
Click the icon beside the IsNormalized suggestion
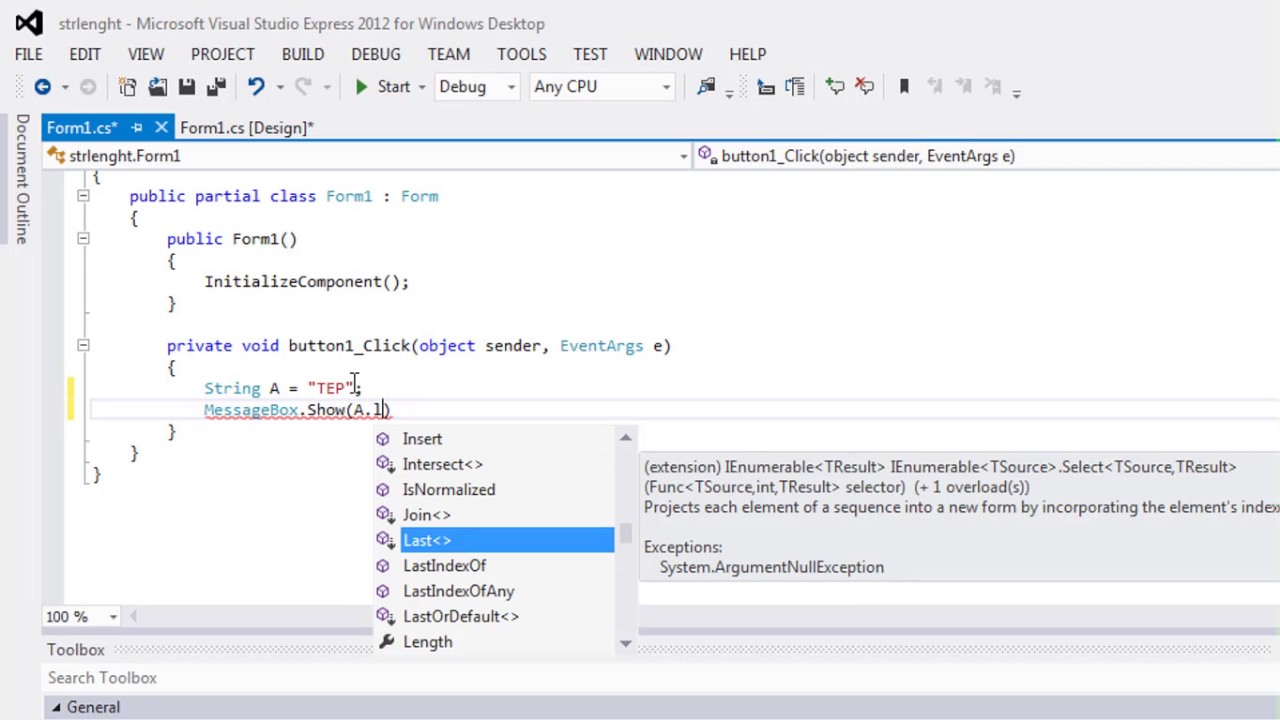383,490
